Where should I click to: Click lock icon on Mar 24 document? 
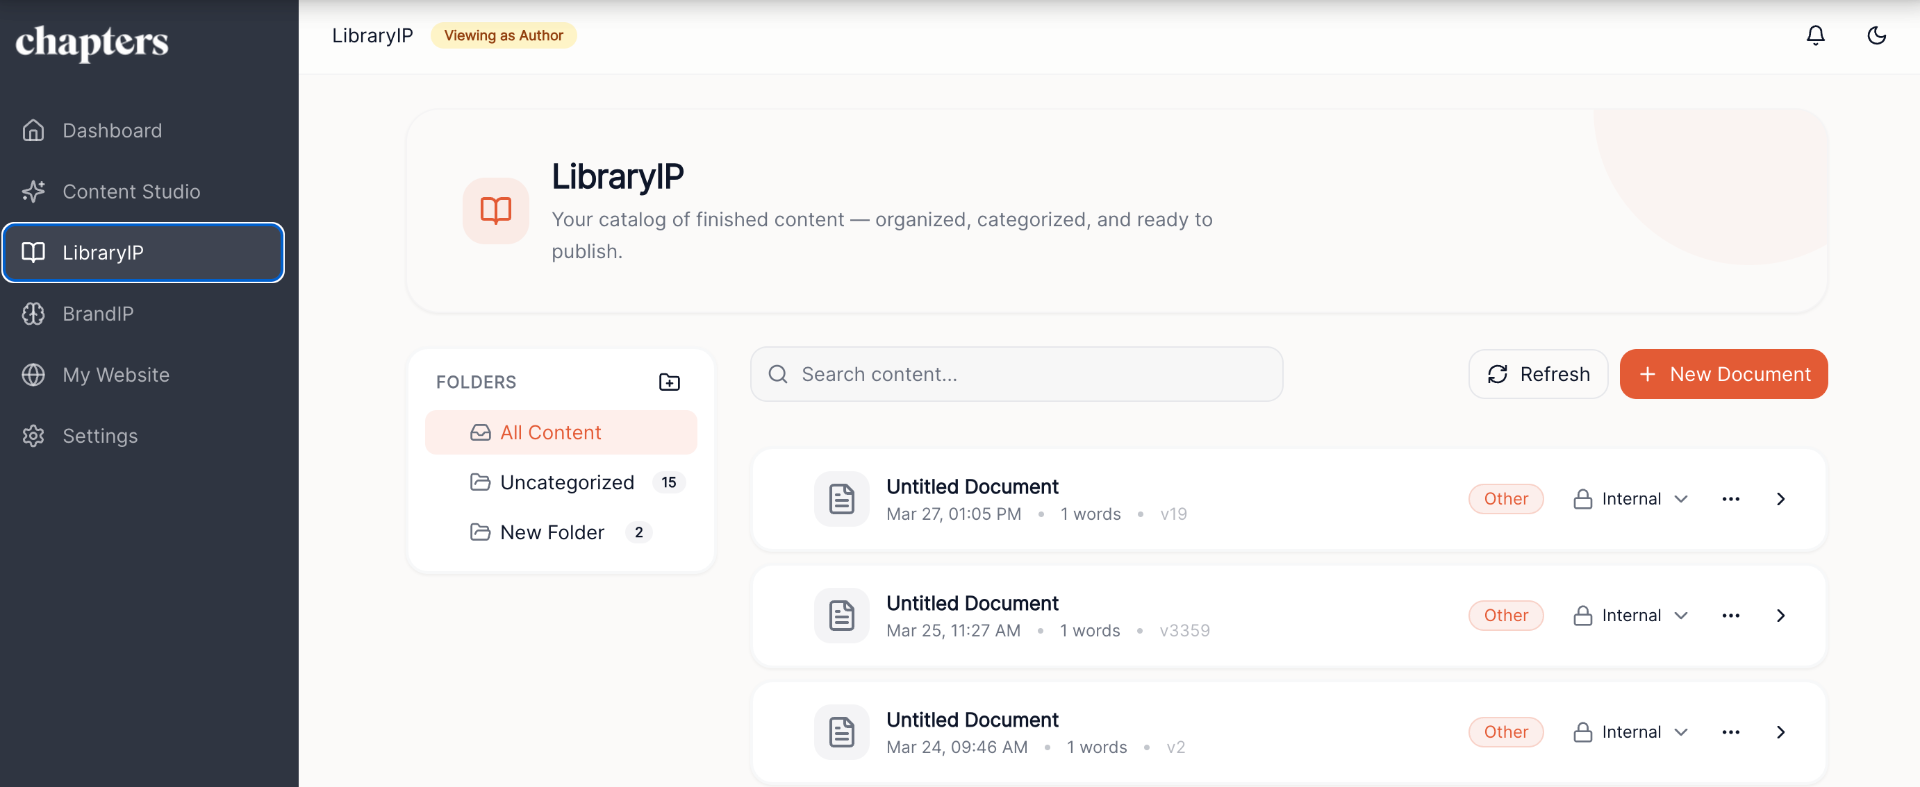(x=1583, y=732)
